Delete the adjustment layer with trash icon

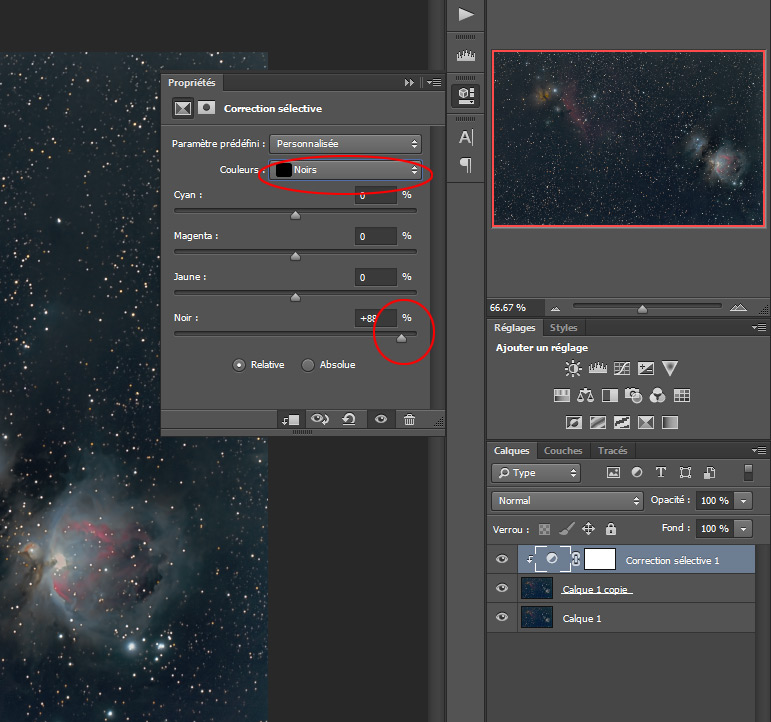point(409,420)
